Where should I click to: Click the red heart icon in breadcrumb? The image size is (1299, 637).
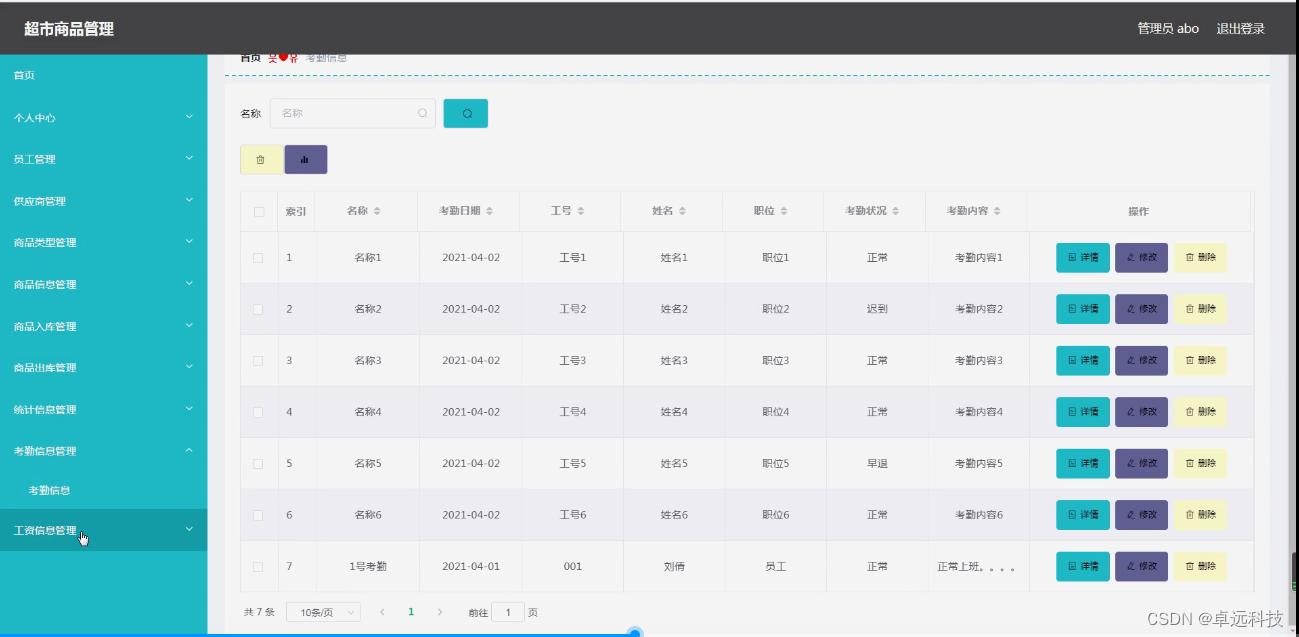pyautogui.click(x=283, y=56)
